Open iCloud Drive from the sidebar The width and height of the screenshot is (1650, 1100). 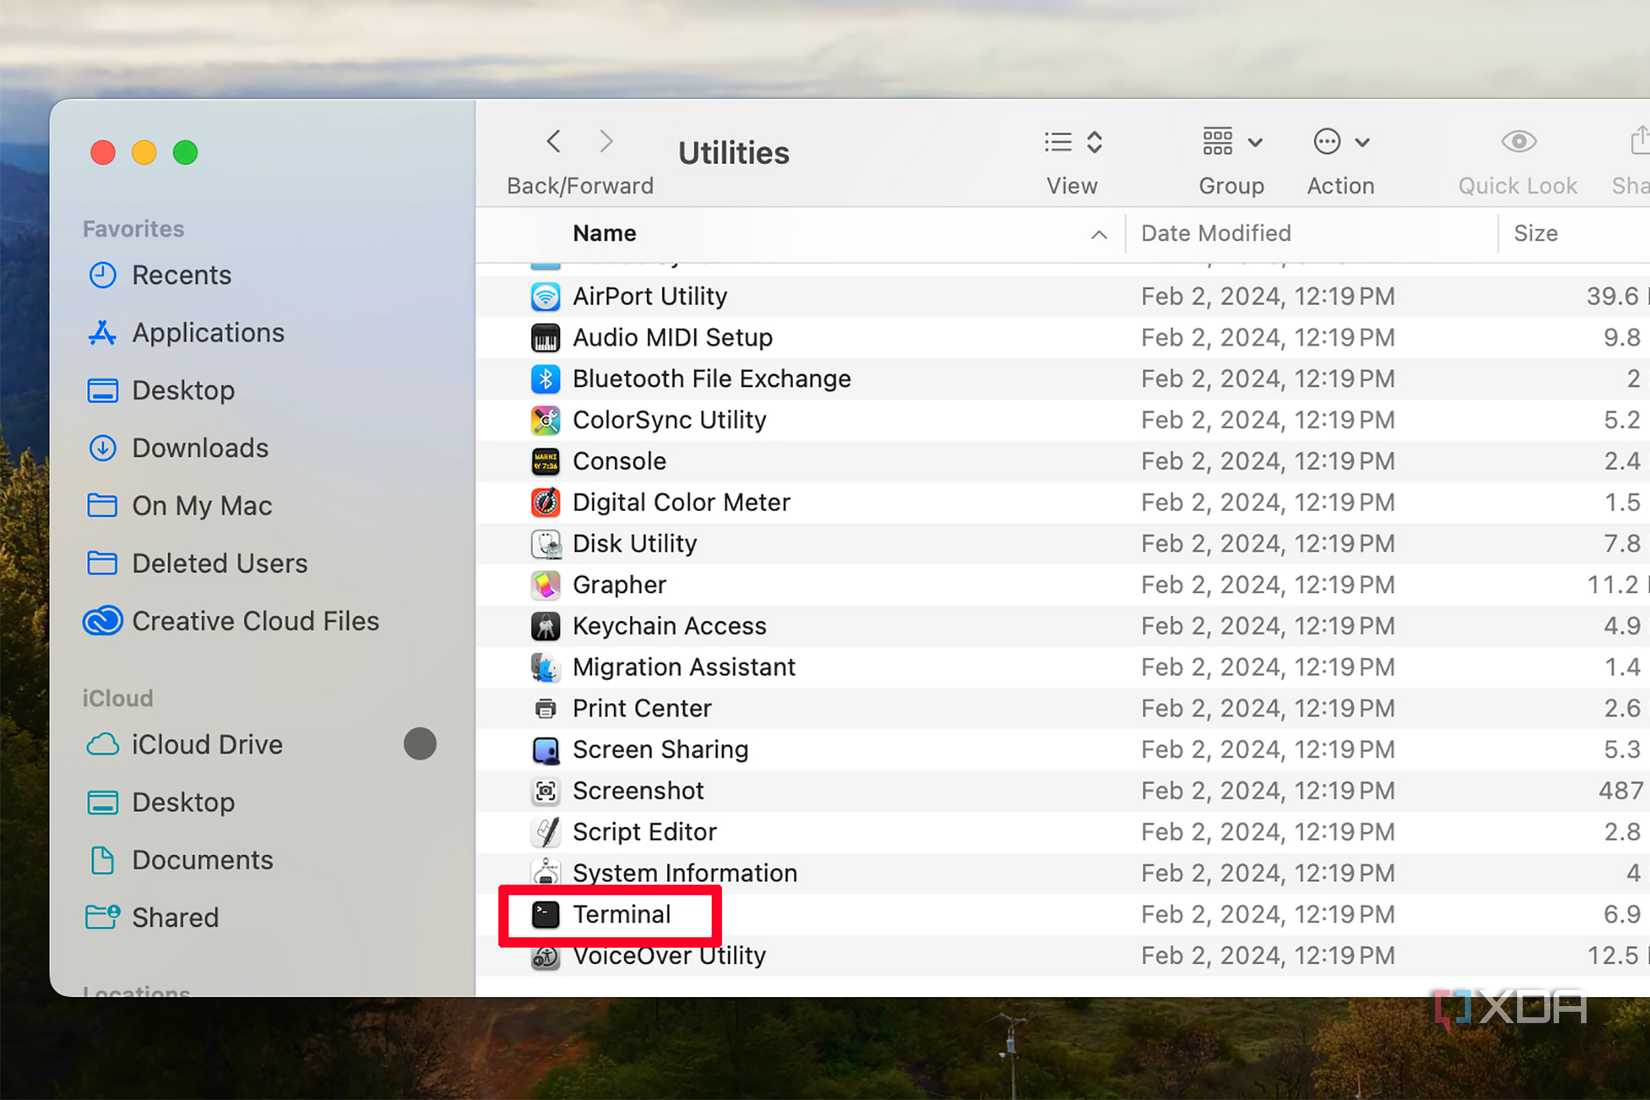tap(207, 744)
